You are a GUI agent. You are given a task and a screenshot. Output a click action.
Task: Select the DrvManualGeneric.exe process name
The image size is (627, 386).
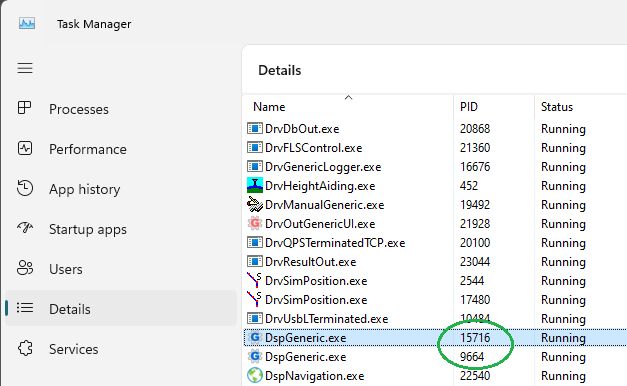324,205
